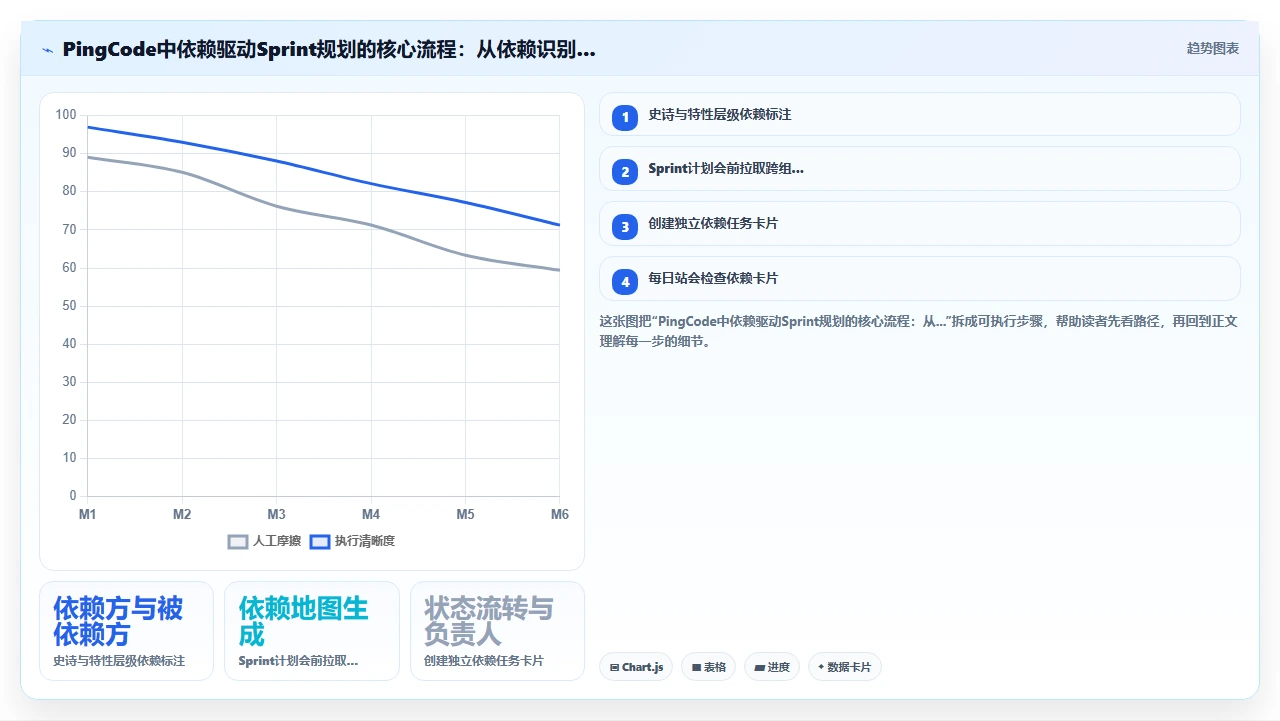This screenshot has width=1280, height=721.
Task: Click the lightning icon beside the title
Action: click(47, 49)
